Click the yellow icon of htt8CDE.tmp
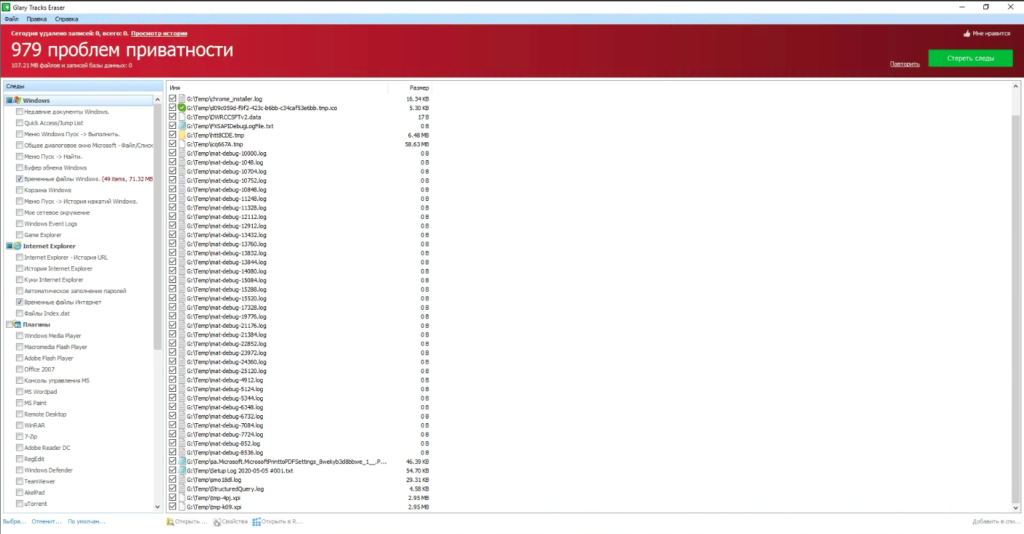 182,135
